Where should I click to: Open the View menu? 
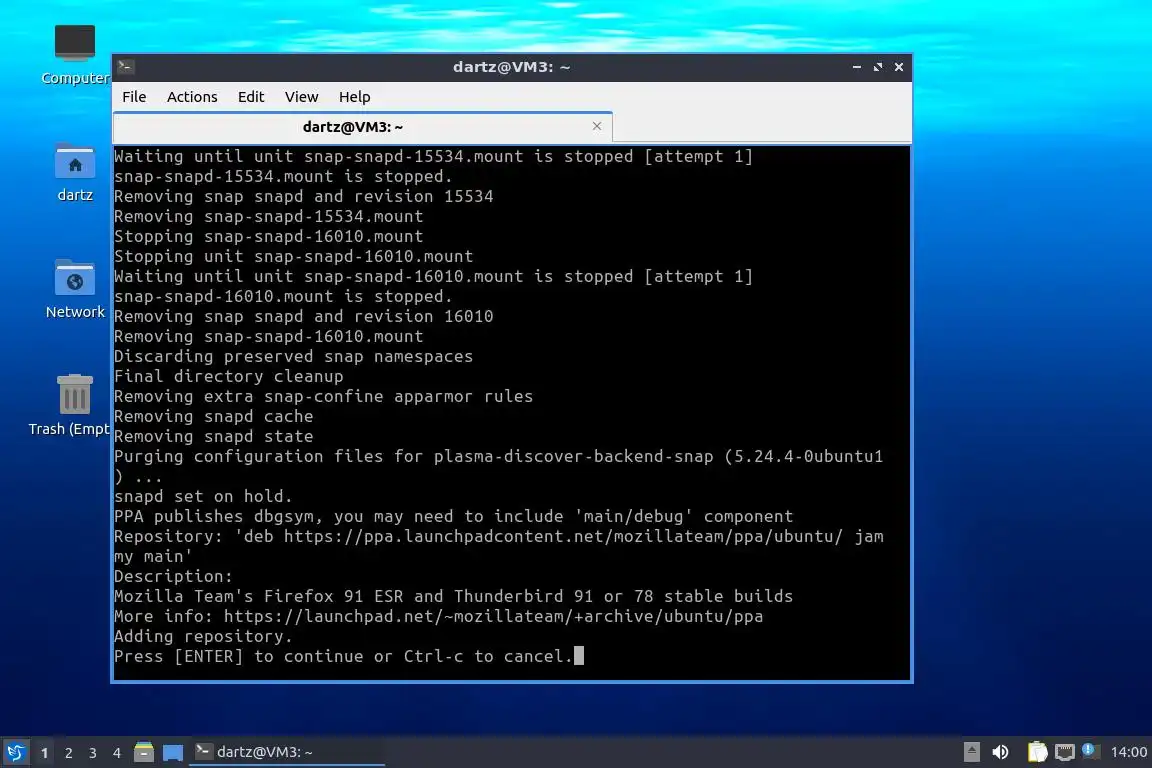[x=301, y=97]
